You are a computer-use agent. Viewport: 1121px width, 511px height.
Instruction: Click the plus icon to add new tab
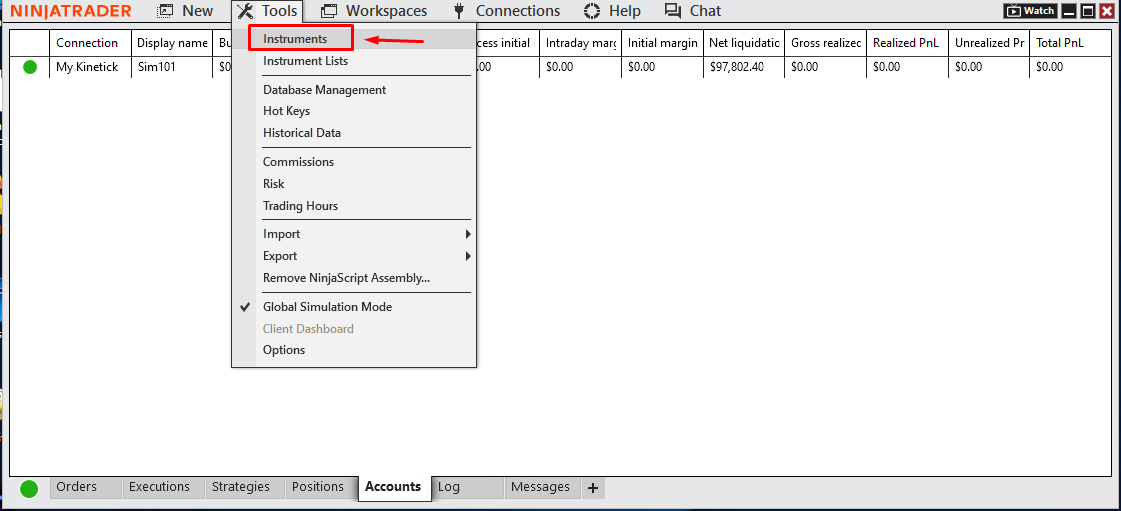tap(593, 488)
